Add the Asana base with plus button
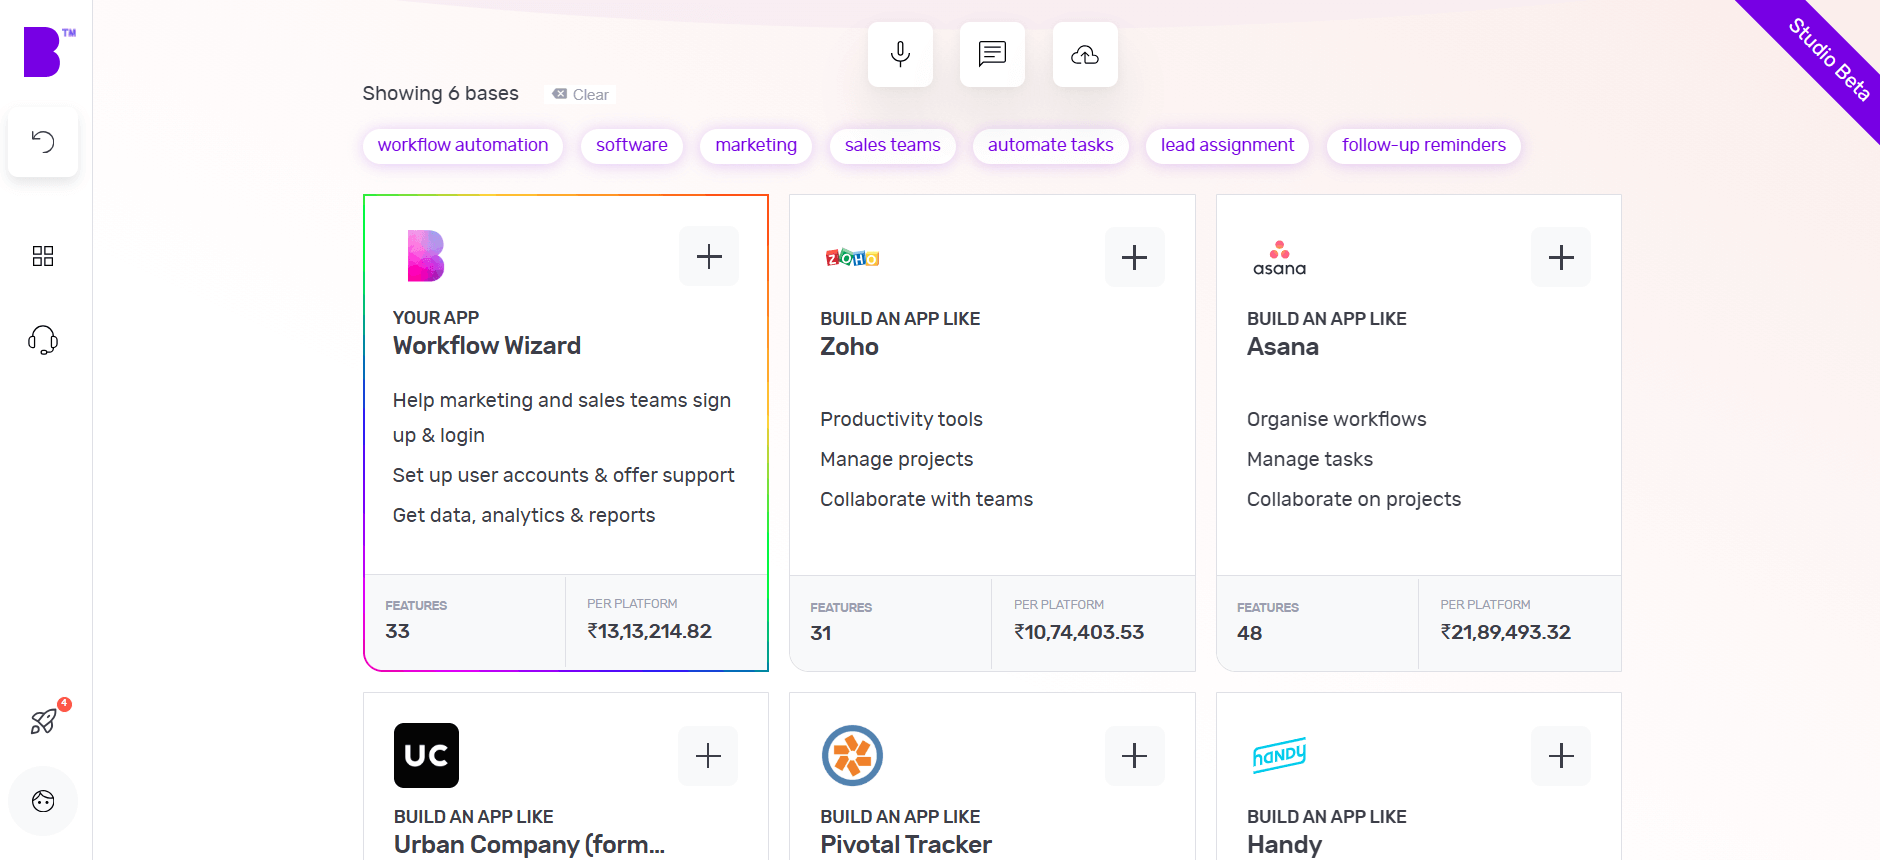The image size is (1880, 860). [1561, 257]
